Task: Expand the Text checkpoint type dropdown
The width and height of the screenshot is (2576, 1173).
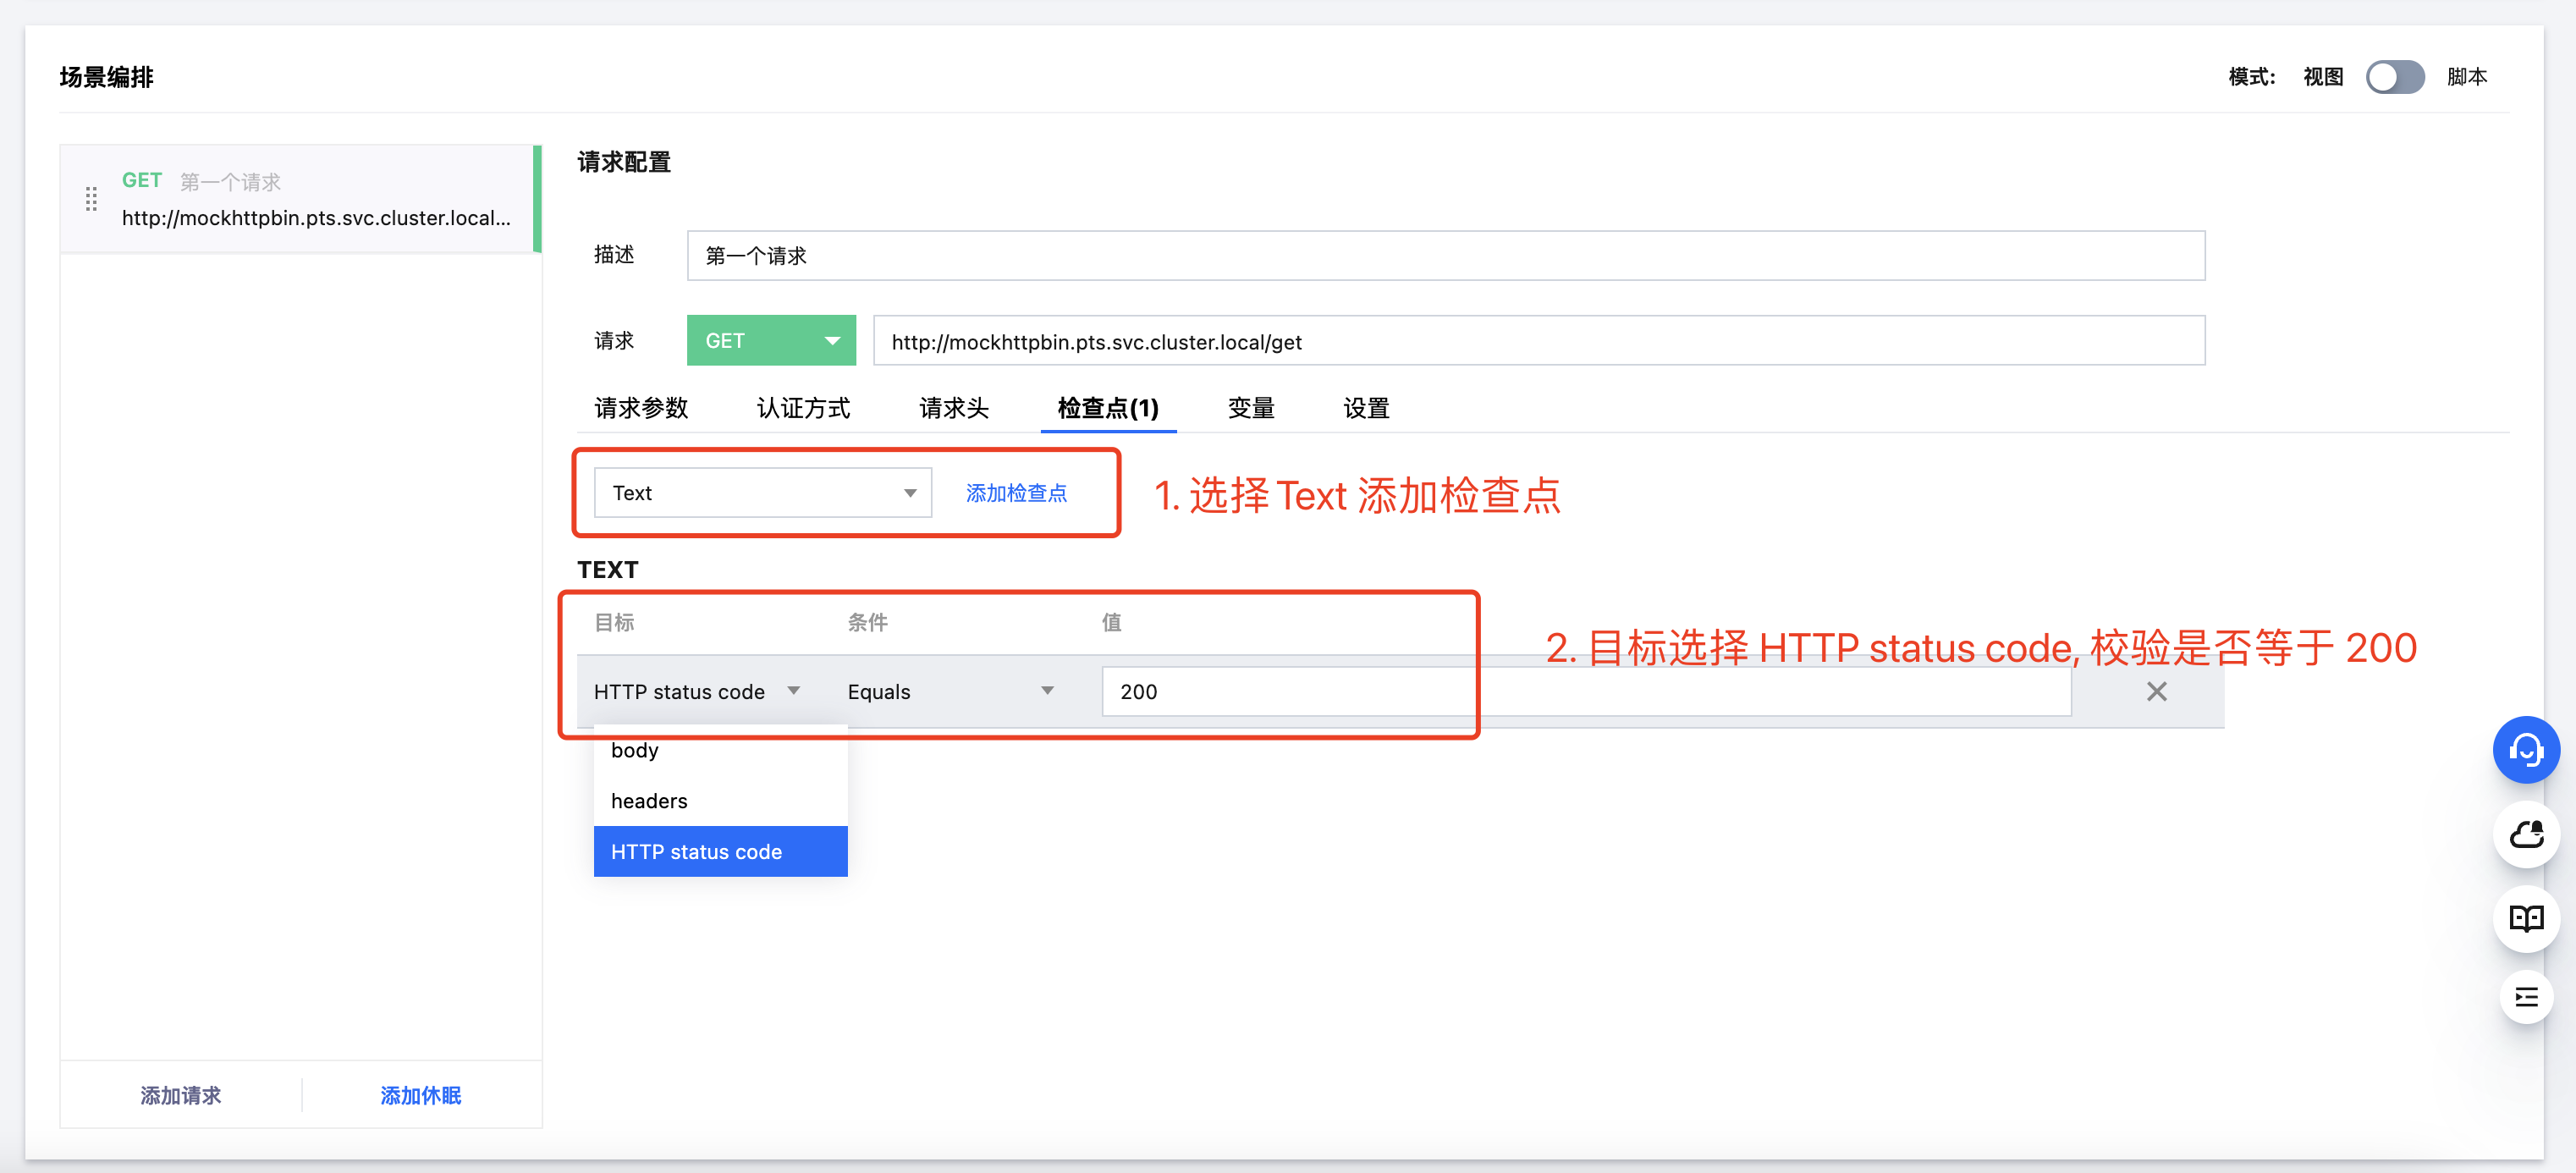Action: (x=762, y=493)
